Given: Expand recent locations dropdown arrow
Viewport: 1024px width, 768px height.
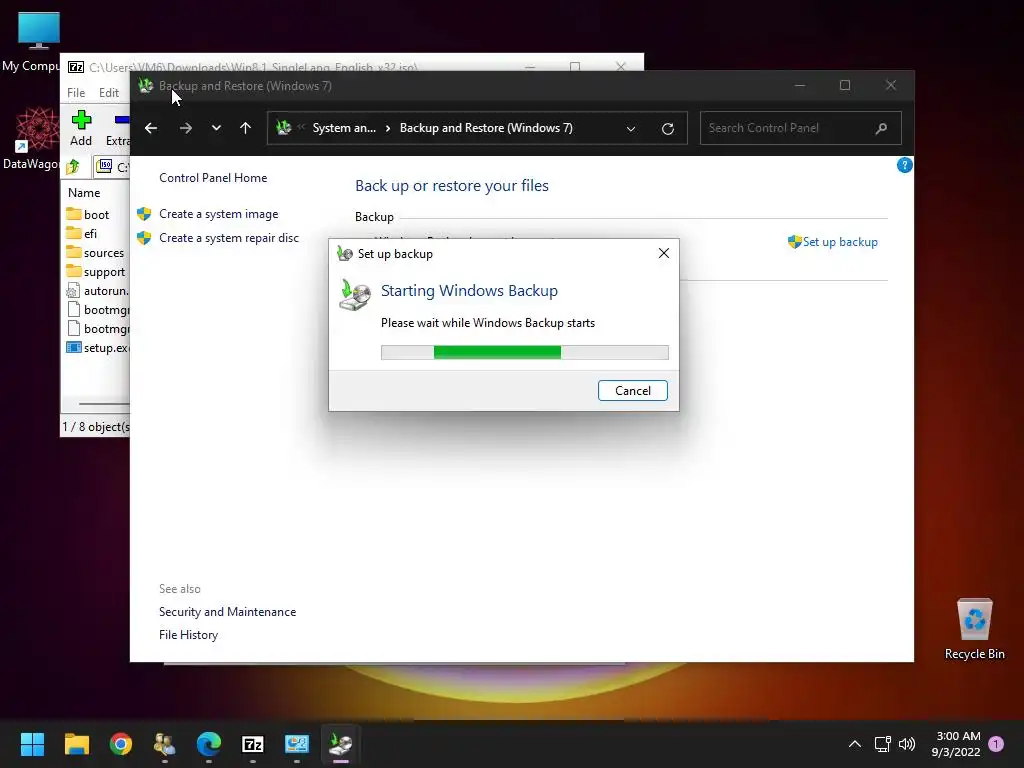Looking at the screenshot, I should tap(216, 128).
